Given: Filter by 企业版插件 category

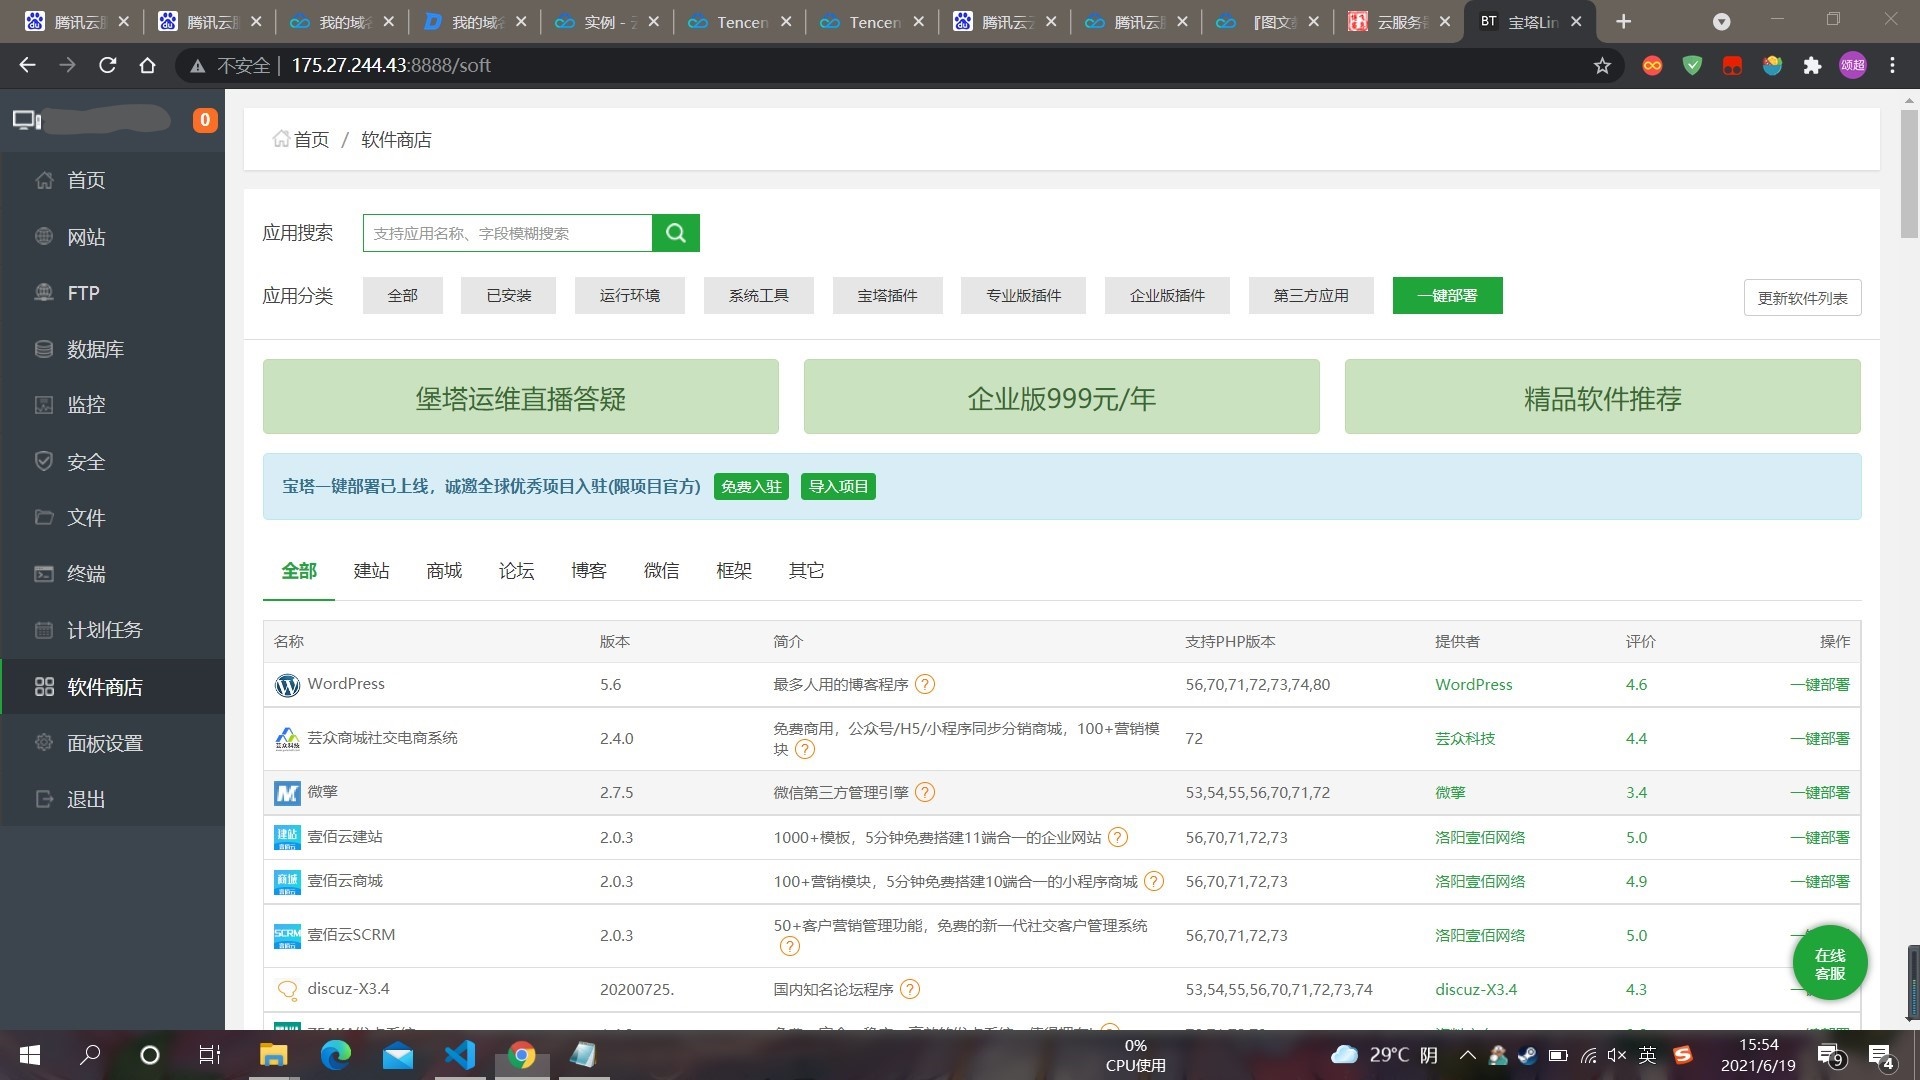Looking at the screenshot, I should point(1167,296).
